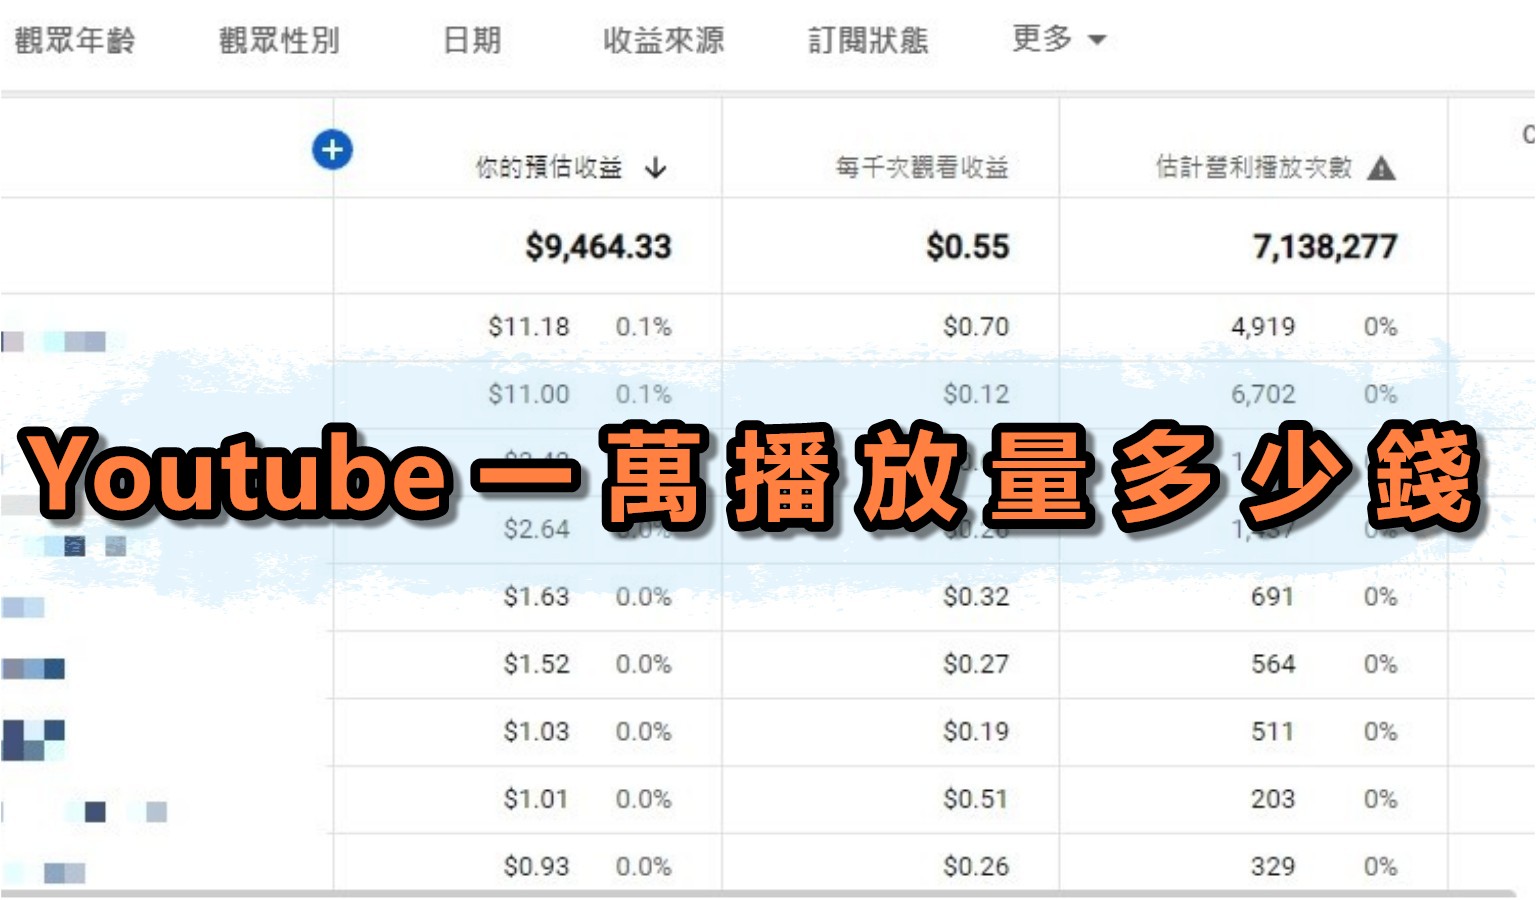This screenshot has height=900, width=1536.
Task: Click the warning triangle beside 估計營利播放次數
Action: point(1381,167)
